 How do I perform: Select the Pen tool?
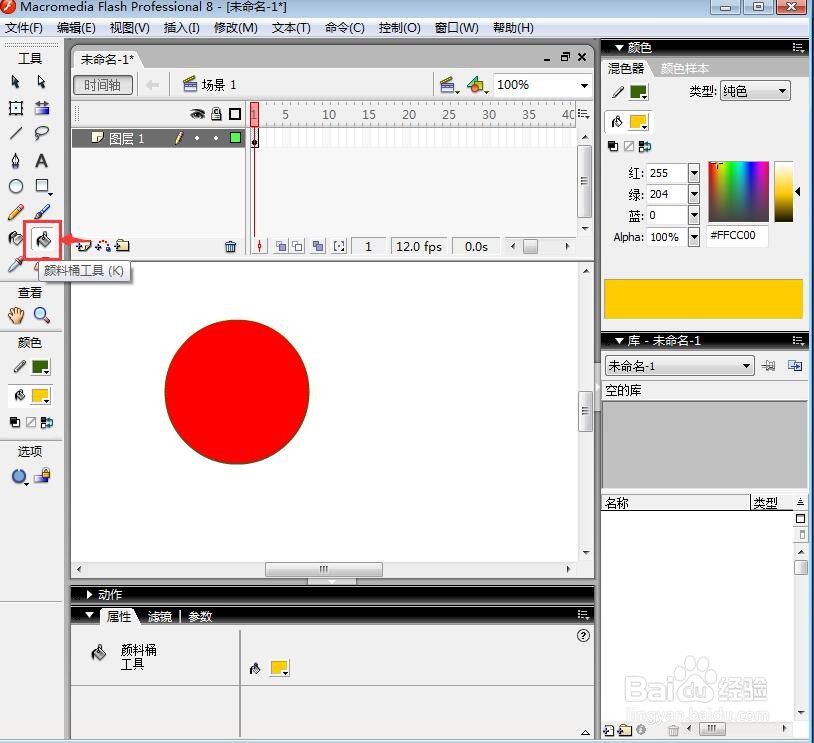16,160
